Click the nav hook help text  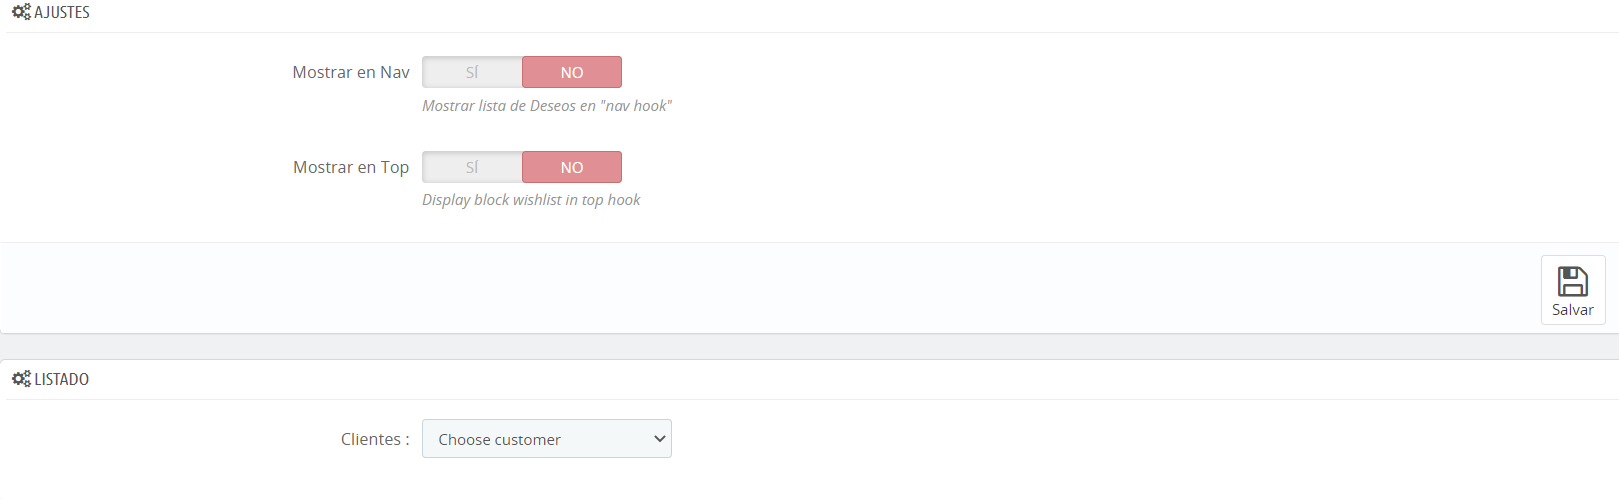pyautogui.click(x=547, y=106)
